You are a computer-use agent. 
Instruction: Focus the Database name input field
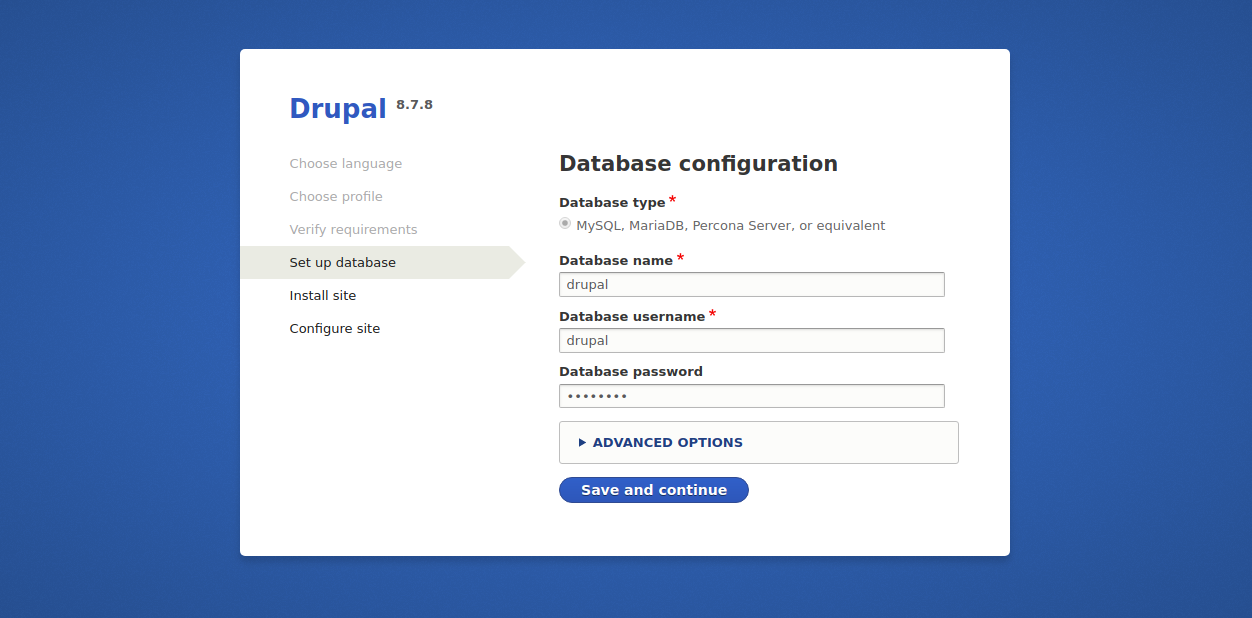tap(752, 284)
